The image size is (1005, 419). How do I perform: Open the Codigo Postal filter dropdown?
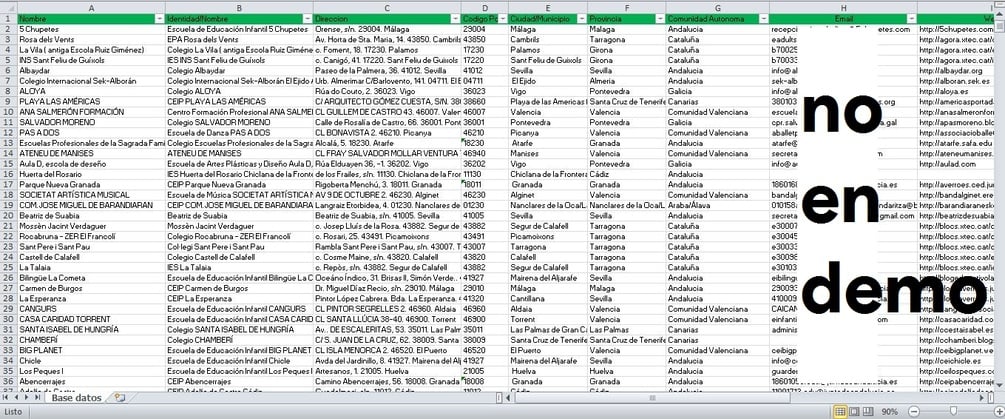click(x=503, y=19)
